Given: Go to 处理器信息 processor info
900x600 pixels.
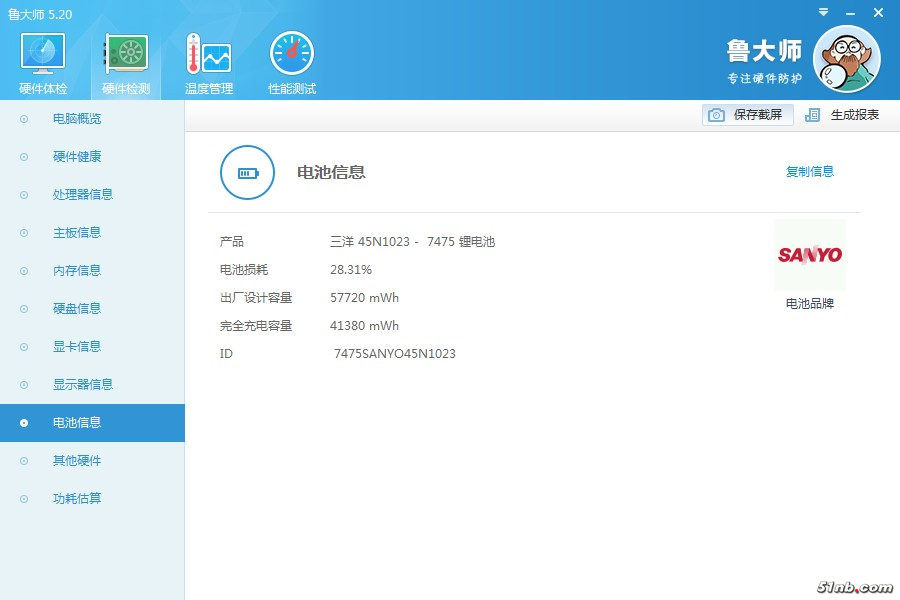Looking at the screenshot, I should coord(83,195).
